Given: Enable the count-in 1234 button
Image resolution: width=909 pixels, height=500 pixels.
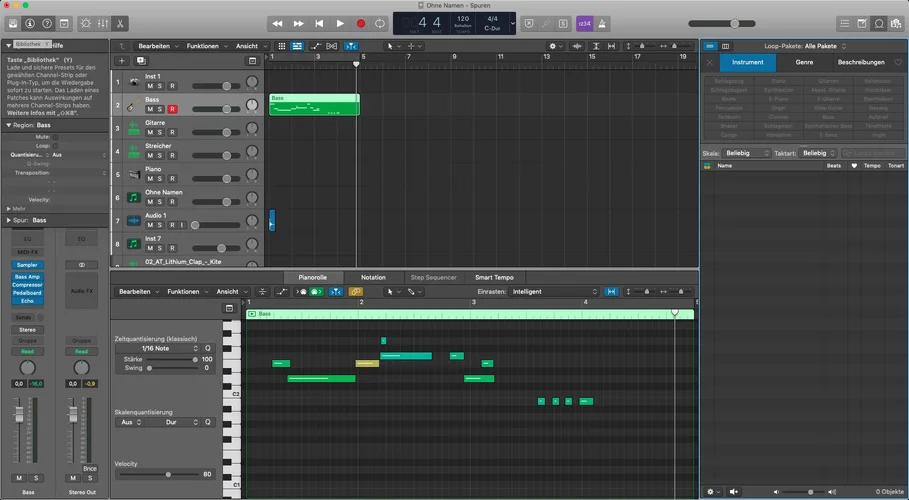Looking at the screenshot, I should (x=584, y=23).
